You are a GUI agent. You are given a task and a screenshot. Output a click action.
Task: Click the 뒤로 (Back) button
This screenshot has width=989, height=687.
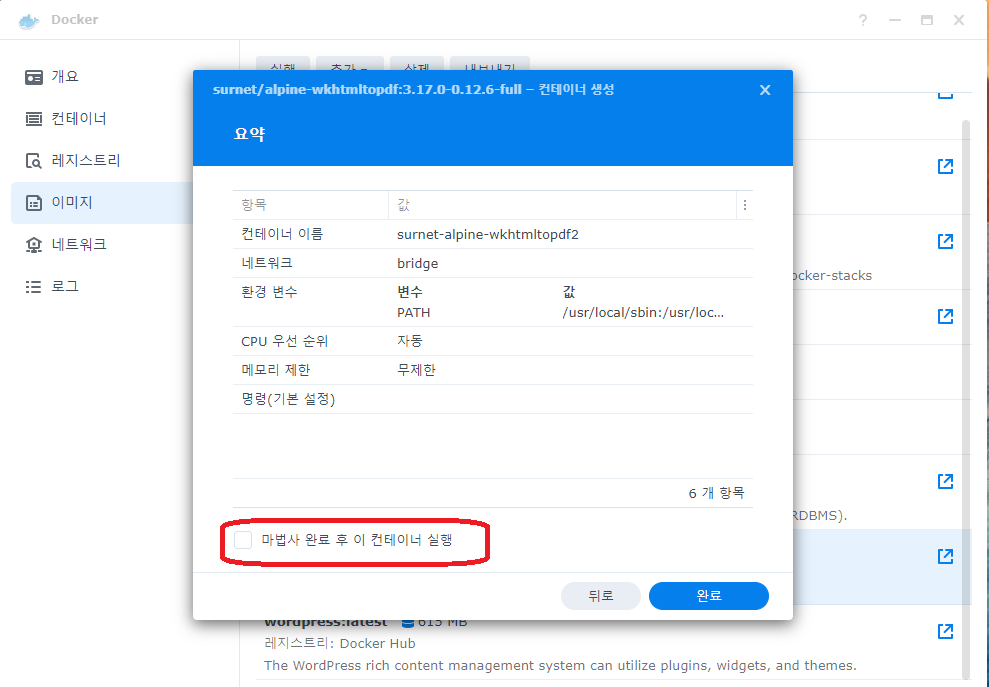point(600,596)
